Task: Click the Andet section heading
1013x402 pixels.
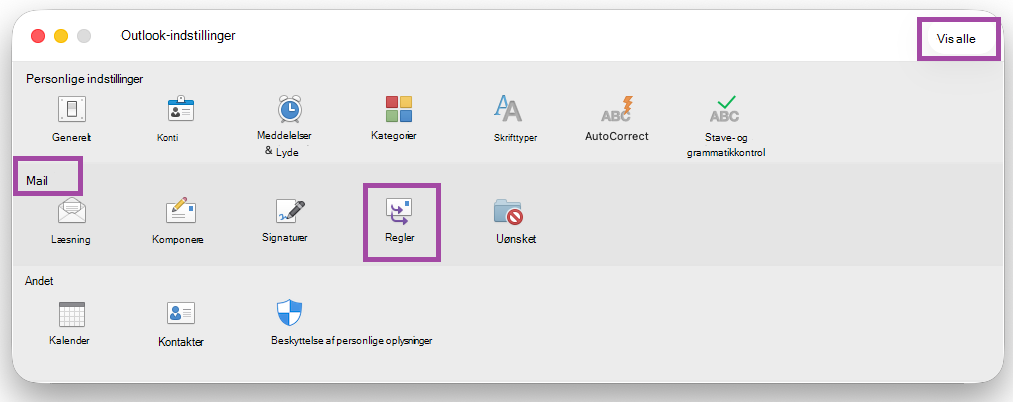Action: coord(39,281)
